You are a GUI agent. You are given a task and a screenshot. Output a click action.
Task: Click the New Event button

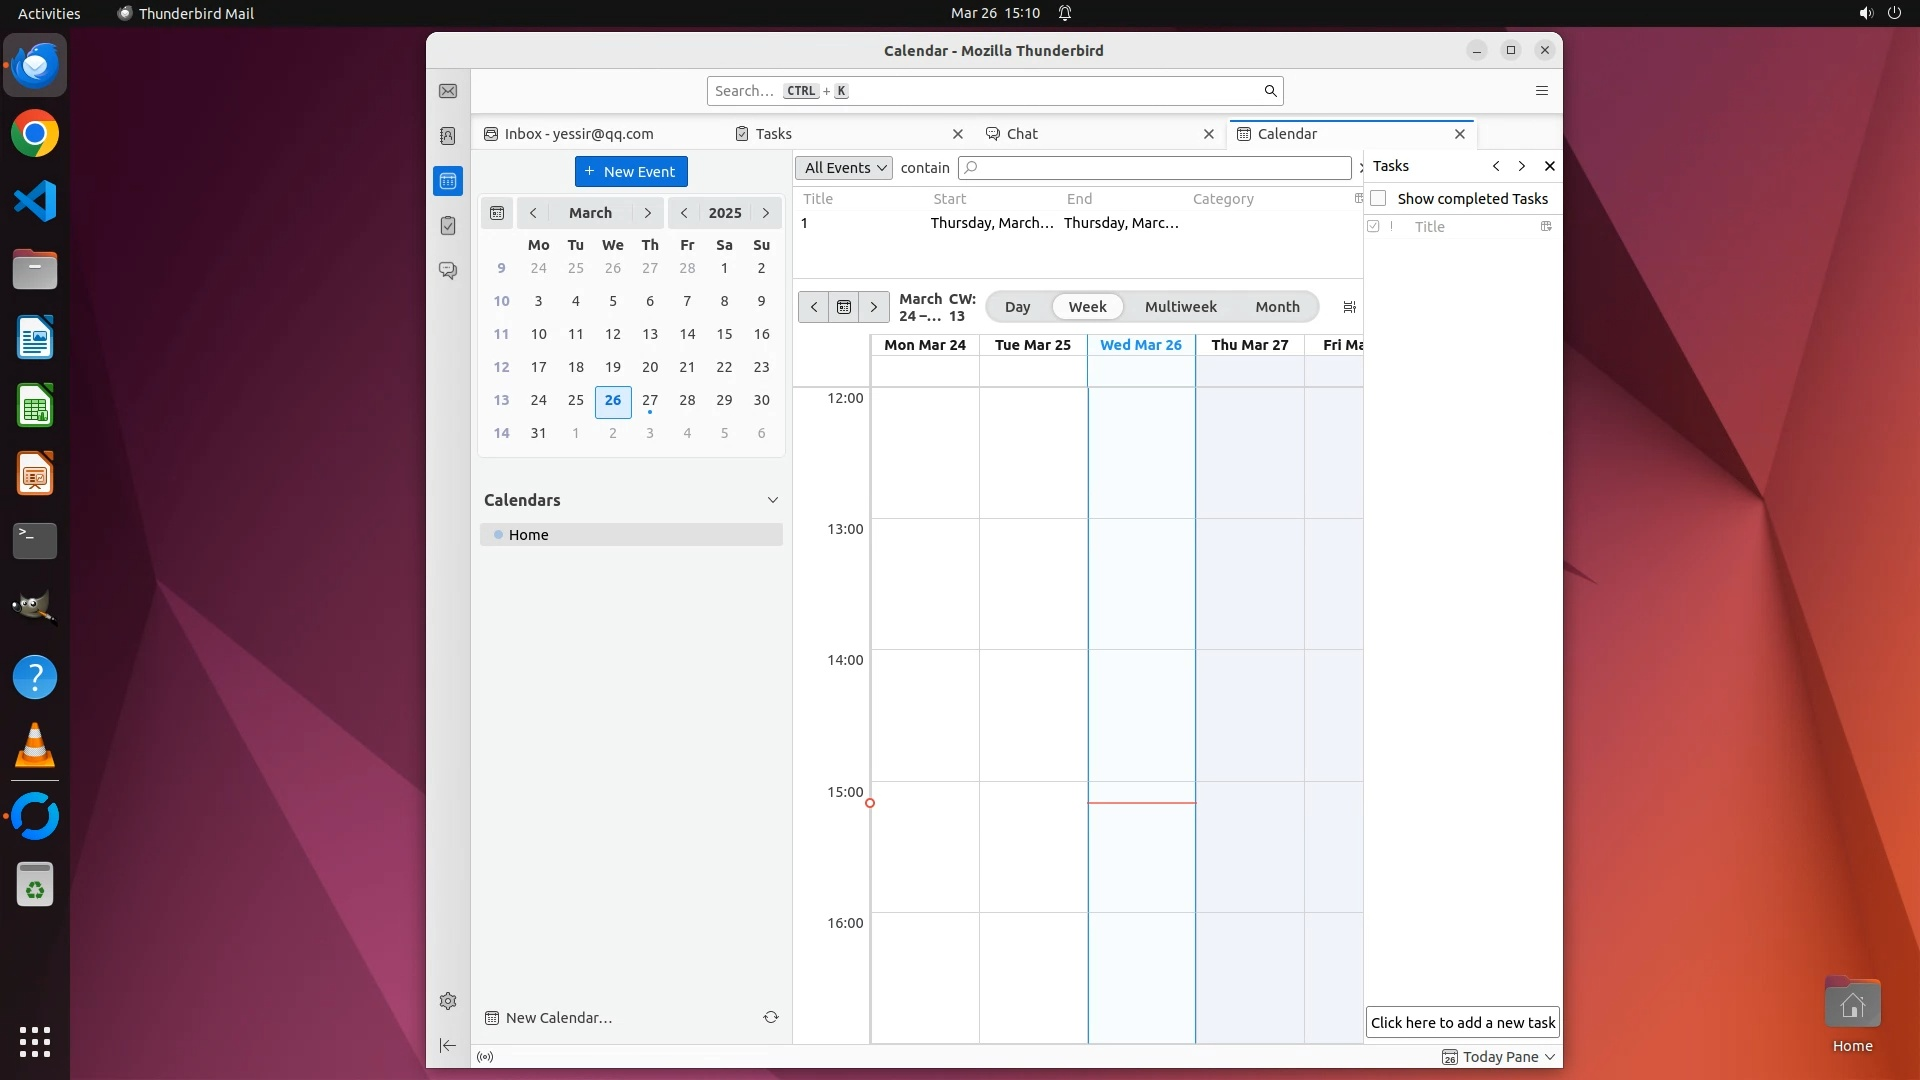coord(631,172)
